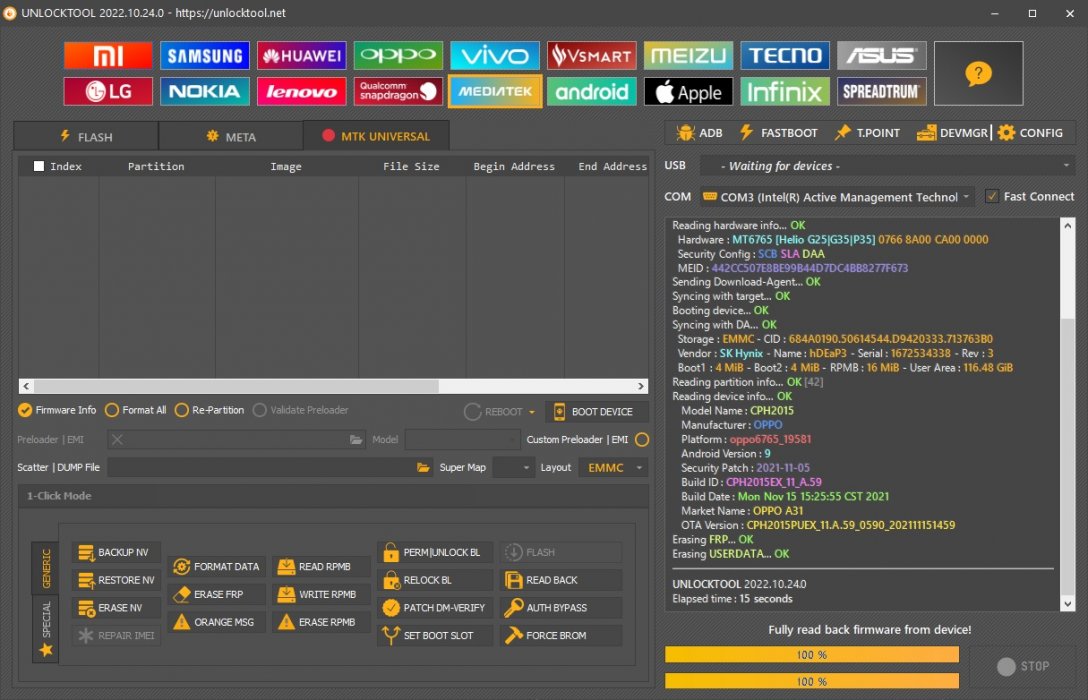Image resolution: width=1088 pixels, height=700 pixels.
Task: Click ERASE FRP
Action: (x=216, y=595)
